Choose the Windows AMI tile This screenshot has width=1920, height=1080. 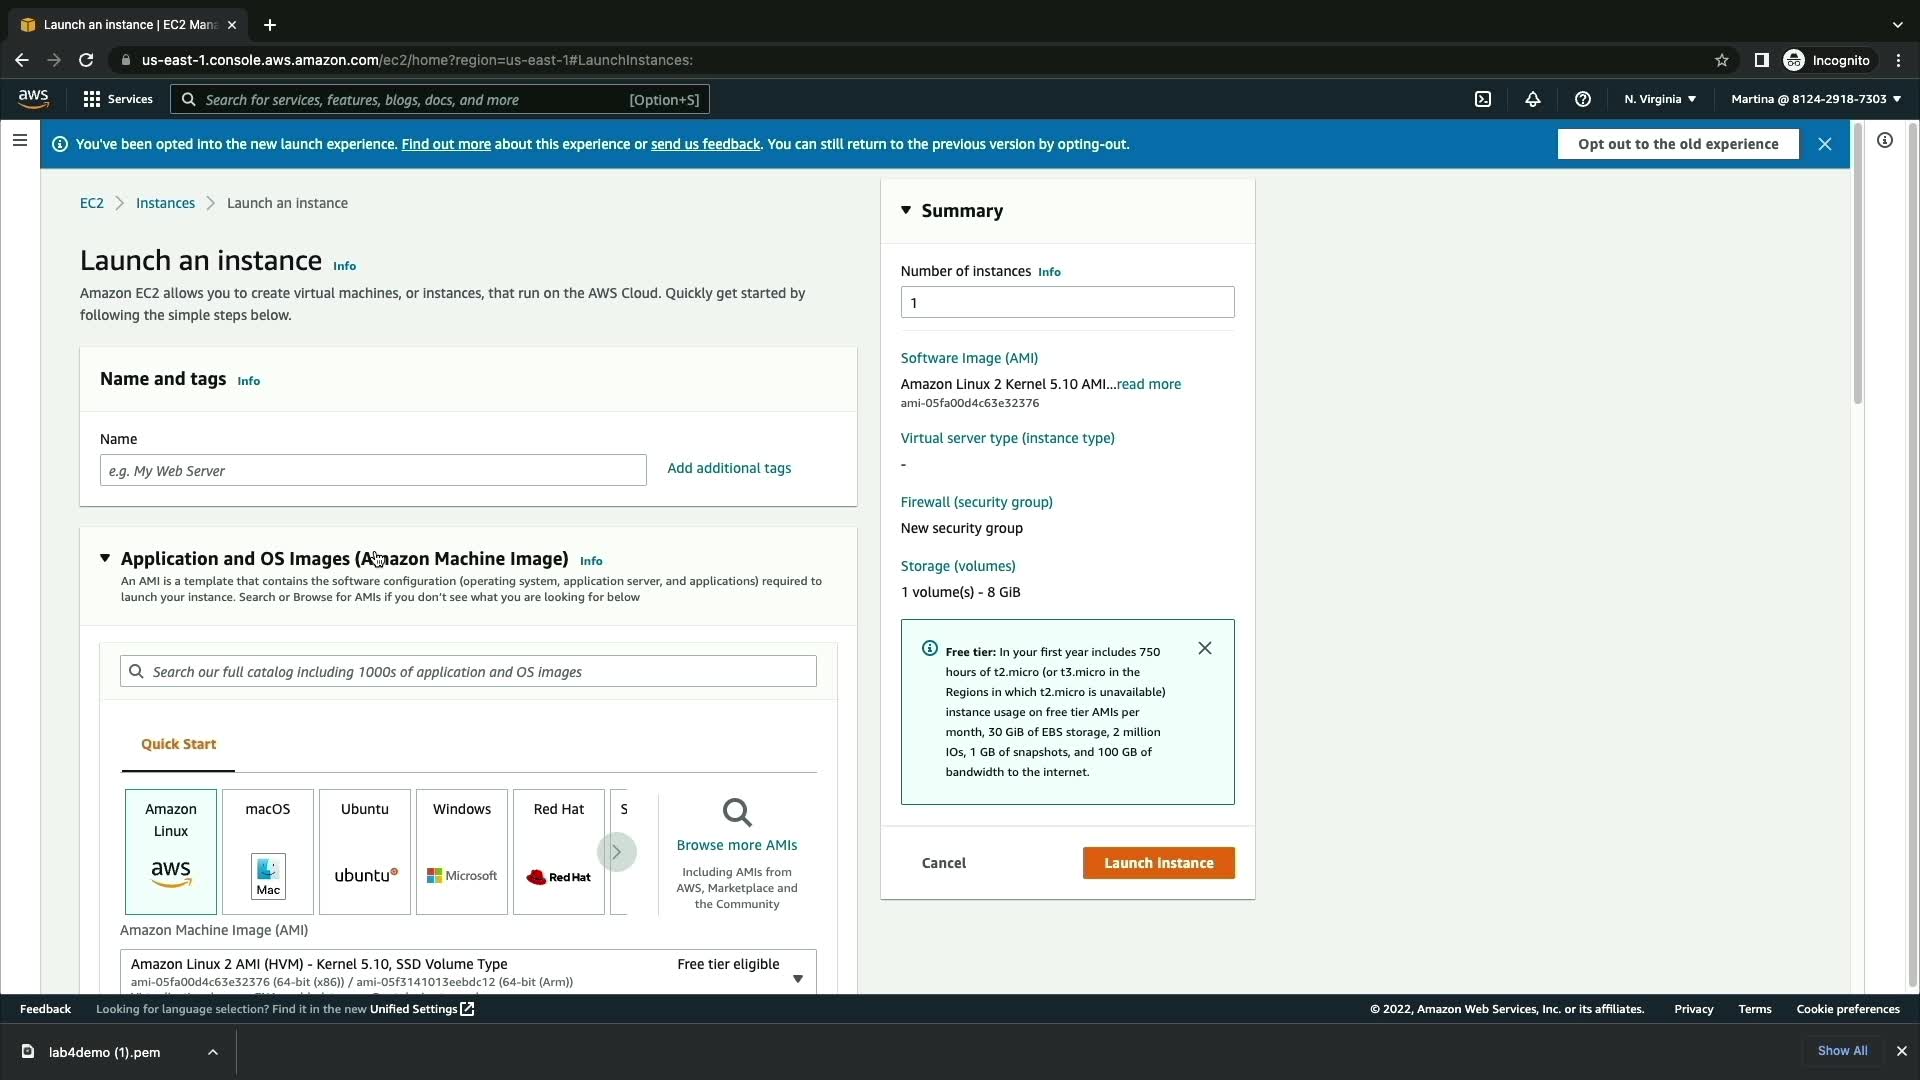461,851
